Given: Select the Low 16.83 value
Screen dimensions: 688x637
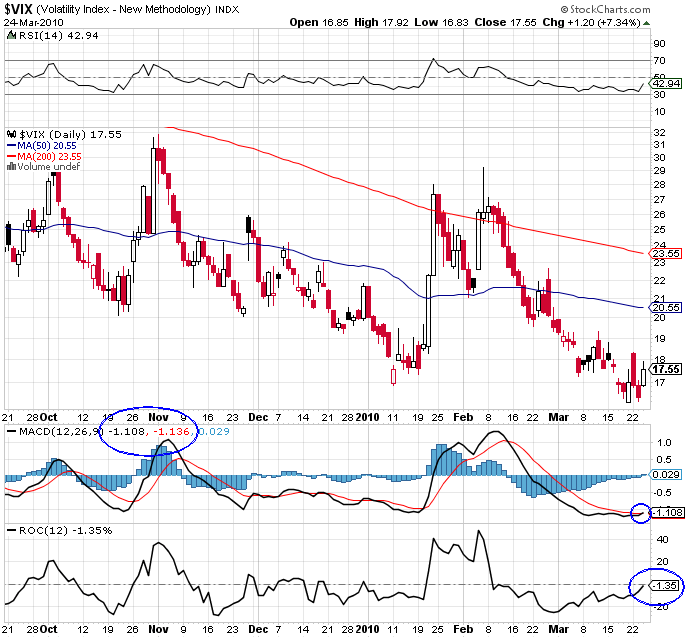Looking at the screenshot, I should (x=441, y=22).
